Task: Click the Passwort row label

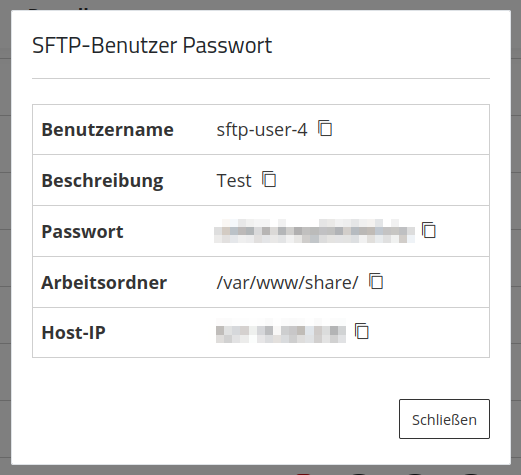Action: (x=82, y=232)
